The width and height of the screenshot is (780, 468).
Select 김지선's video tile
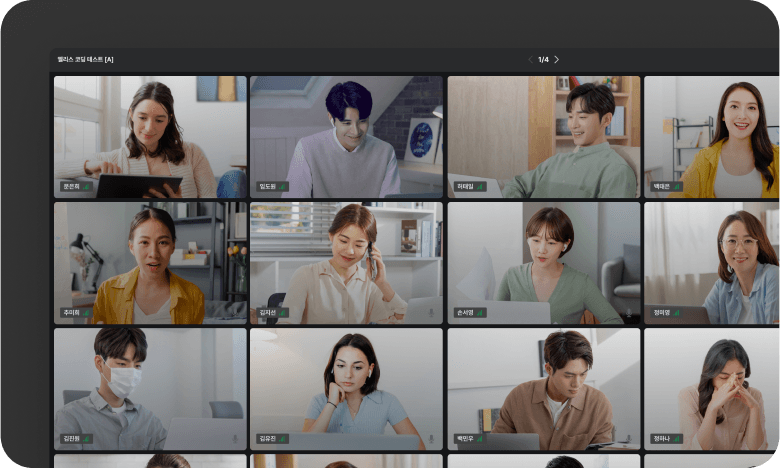tap(346, 263)
